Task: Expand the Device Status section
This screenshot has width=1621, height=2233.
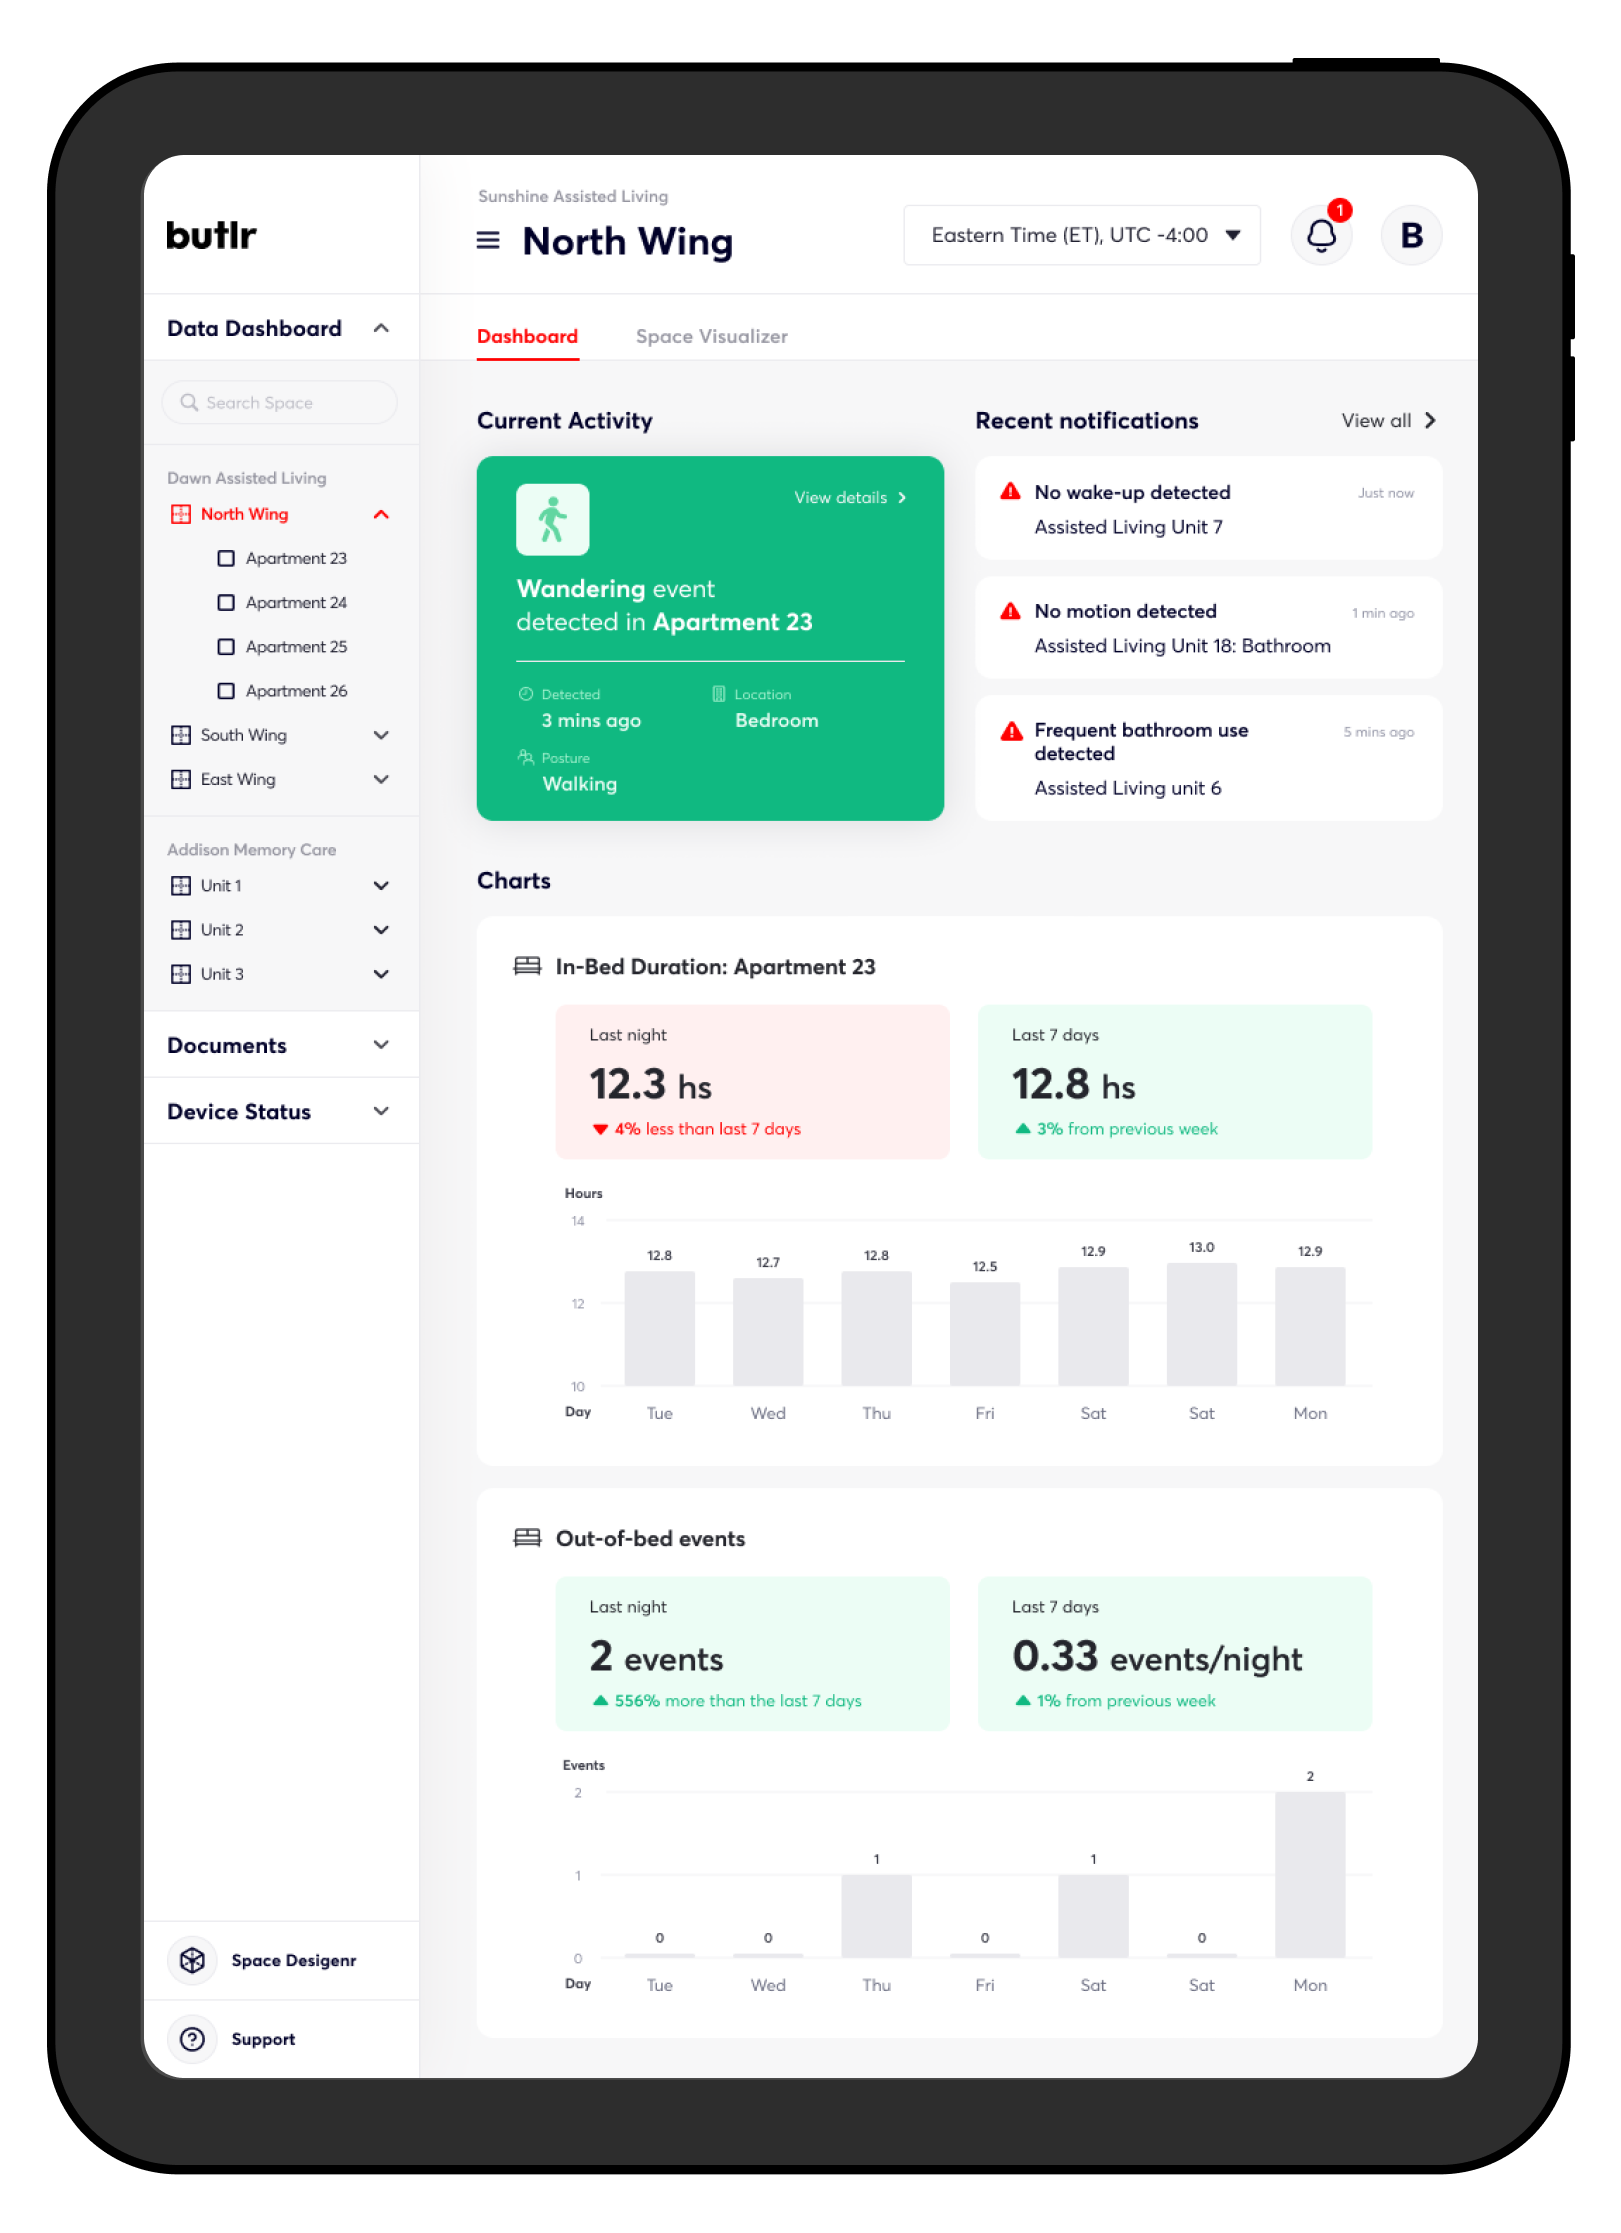Action: [381, 1111]
